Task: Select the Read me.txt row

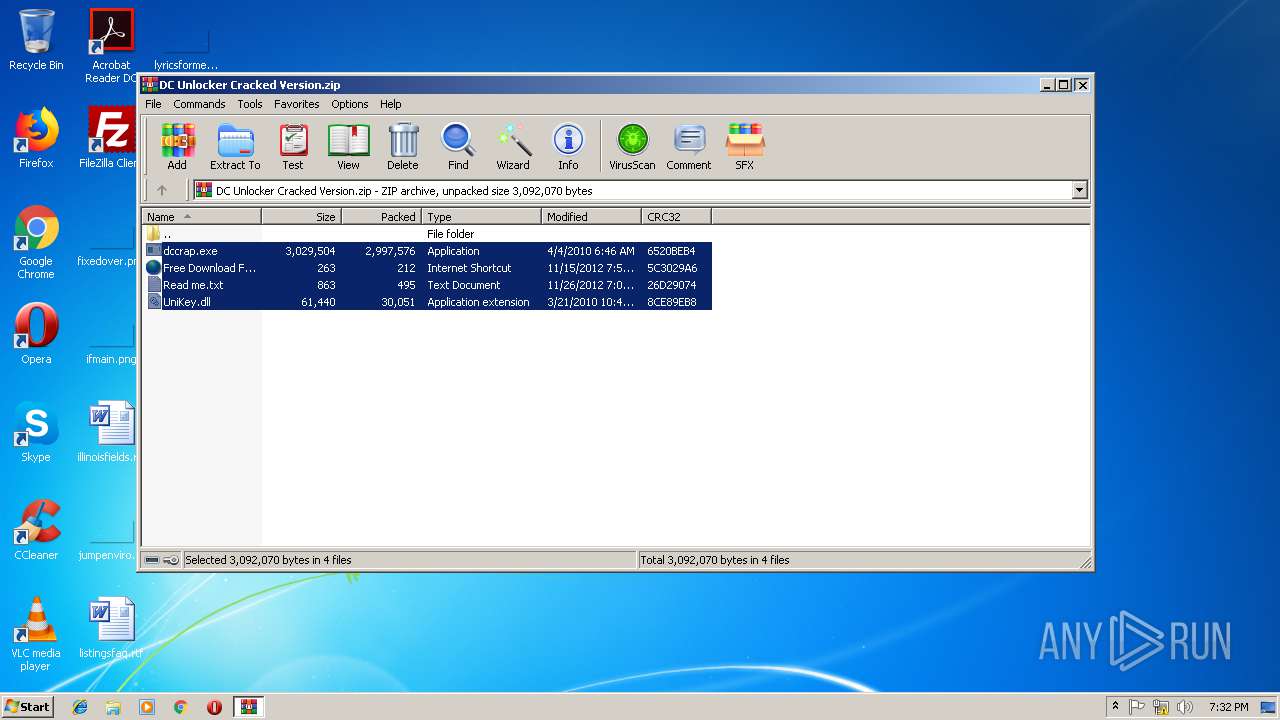Action: point(427,285)
